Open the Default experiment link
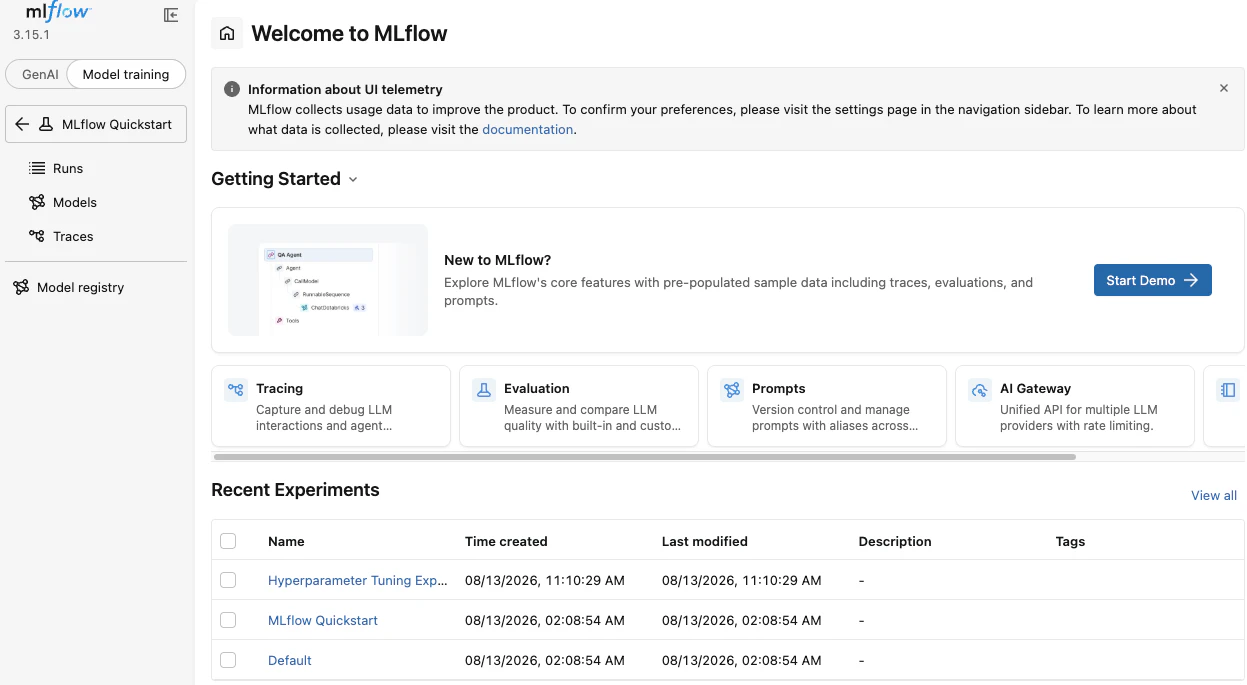This screenshot has height=685, width=1247. (290, 660)
